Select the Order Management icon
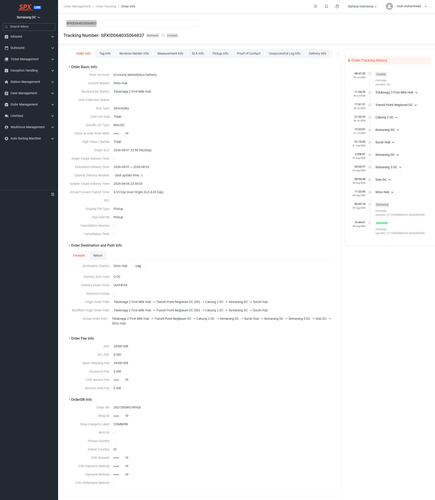 click(6, 105)
